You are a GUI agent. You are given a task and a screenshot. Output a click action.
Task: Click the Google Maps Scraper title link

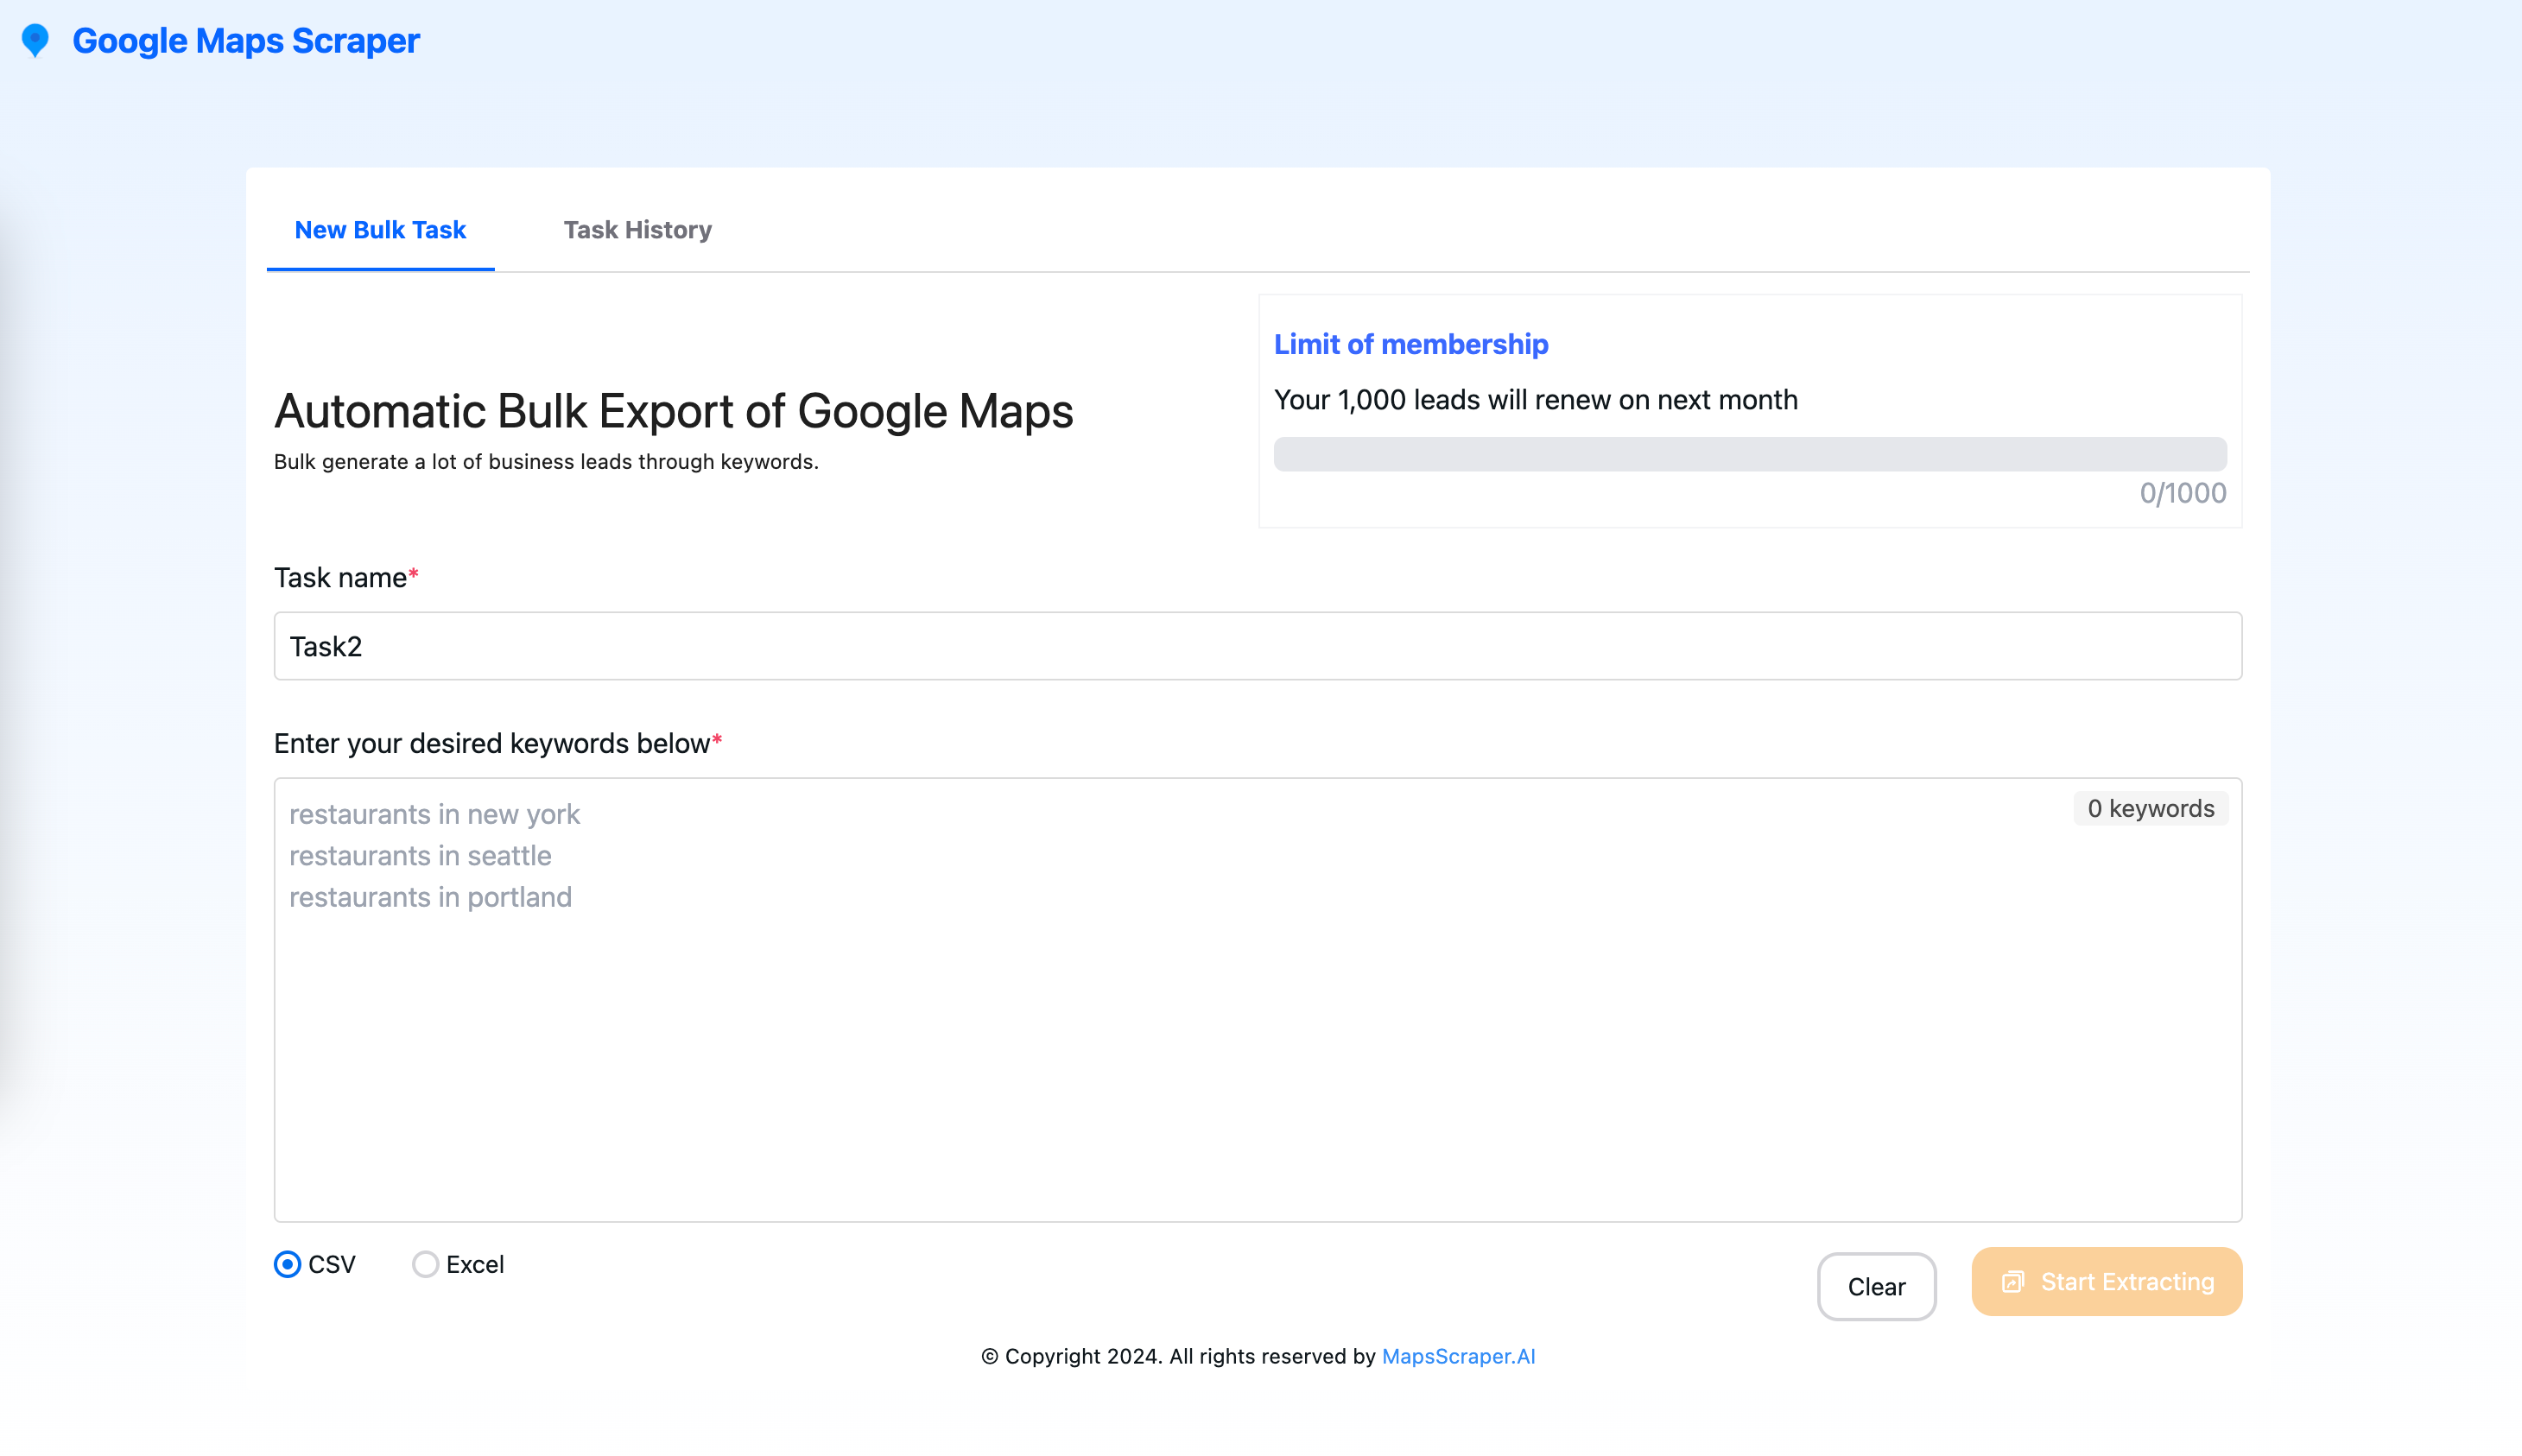coord(246,41)
